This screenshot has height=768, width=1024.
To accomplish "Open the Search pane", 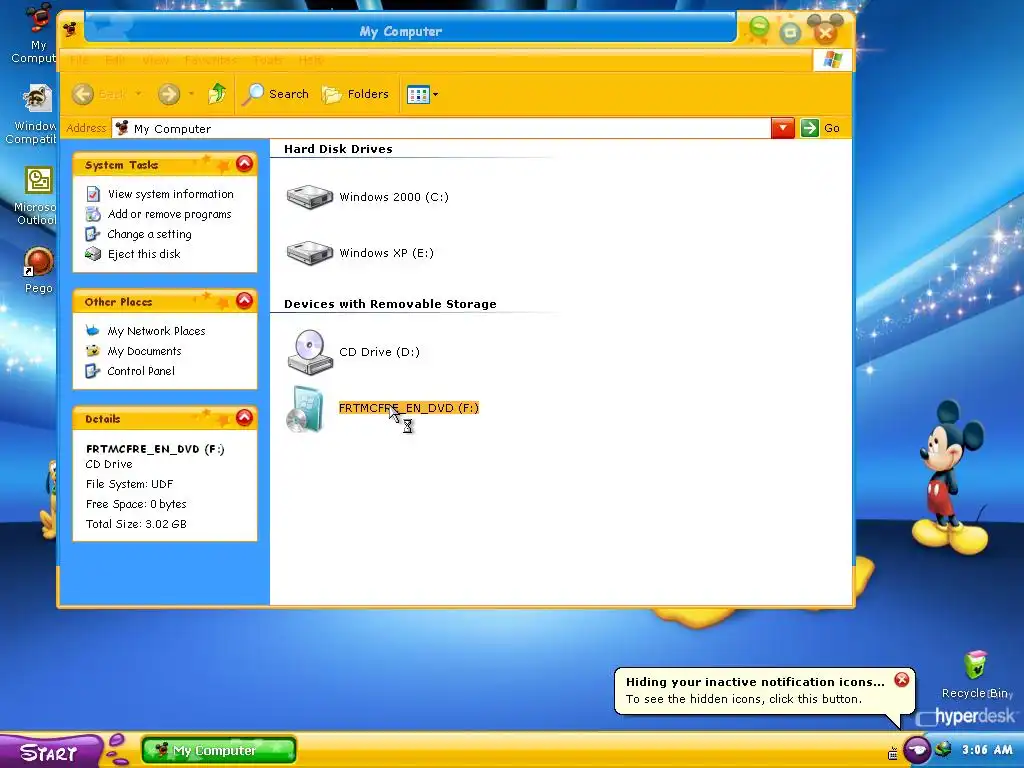I will (276, 94).
